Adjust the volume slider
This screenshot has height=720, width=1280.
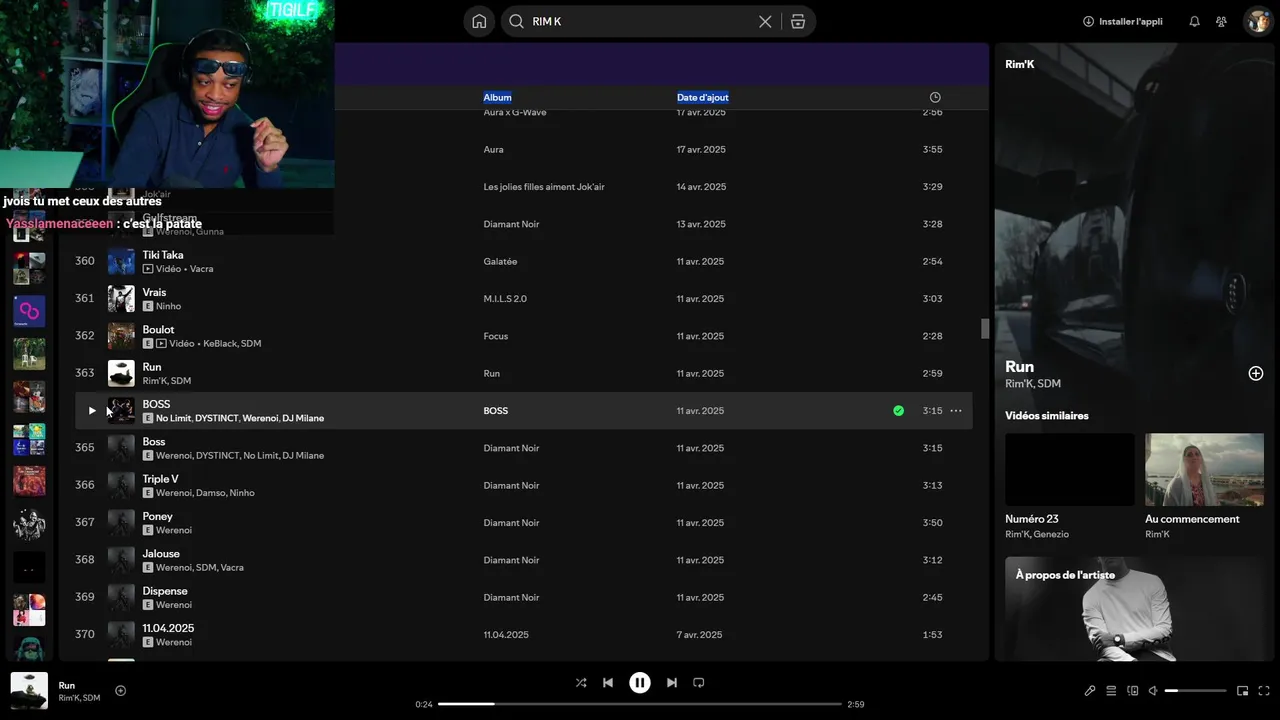coord(1196,691)
